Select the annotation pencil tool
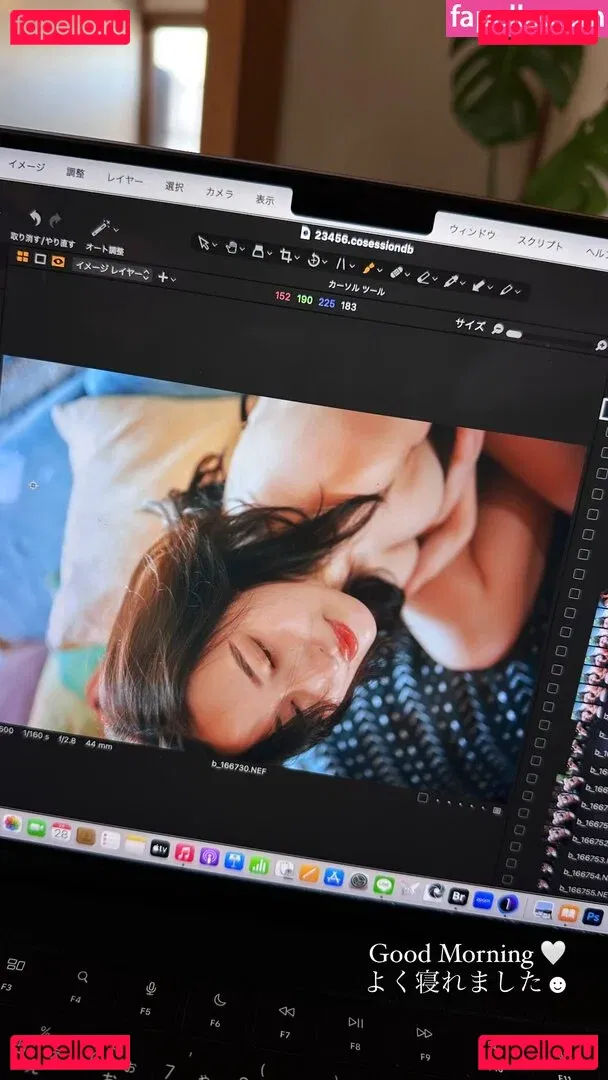Image resolution: width=608 pixels, height=1080 pixels. pyautogui.click(x=505, y=289)
